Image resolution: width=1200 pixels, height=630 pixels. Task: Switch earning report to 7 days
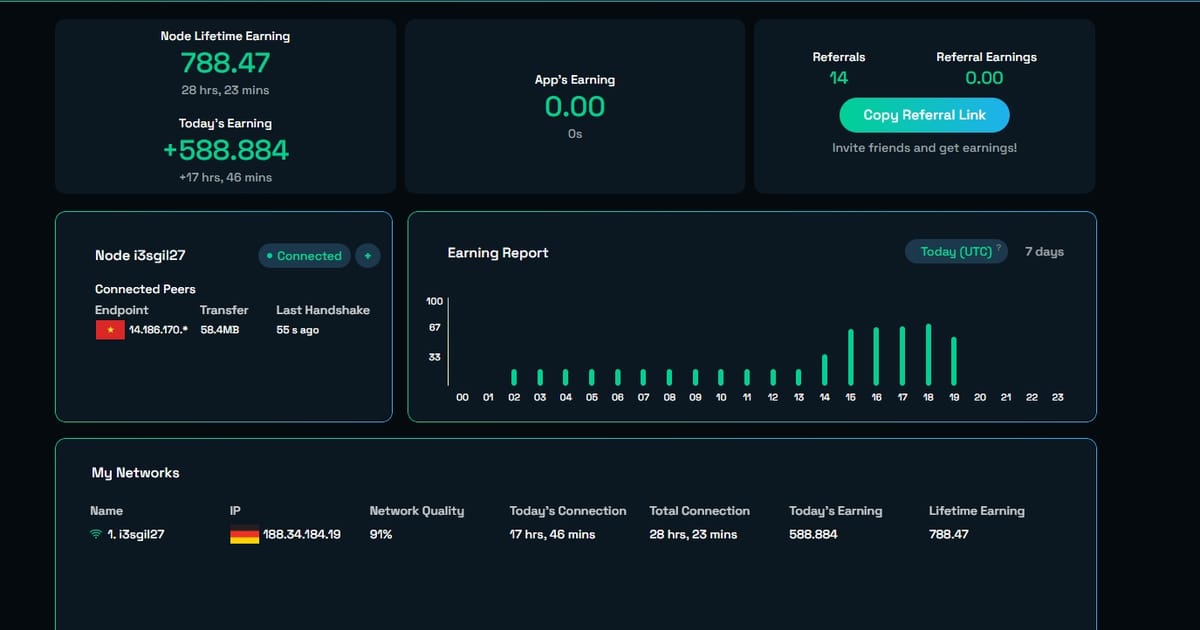point(1044,252)
